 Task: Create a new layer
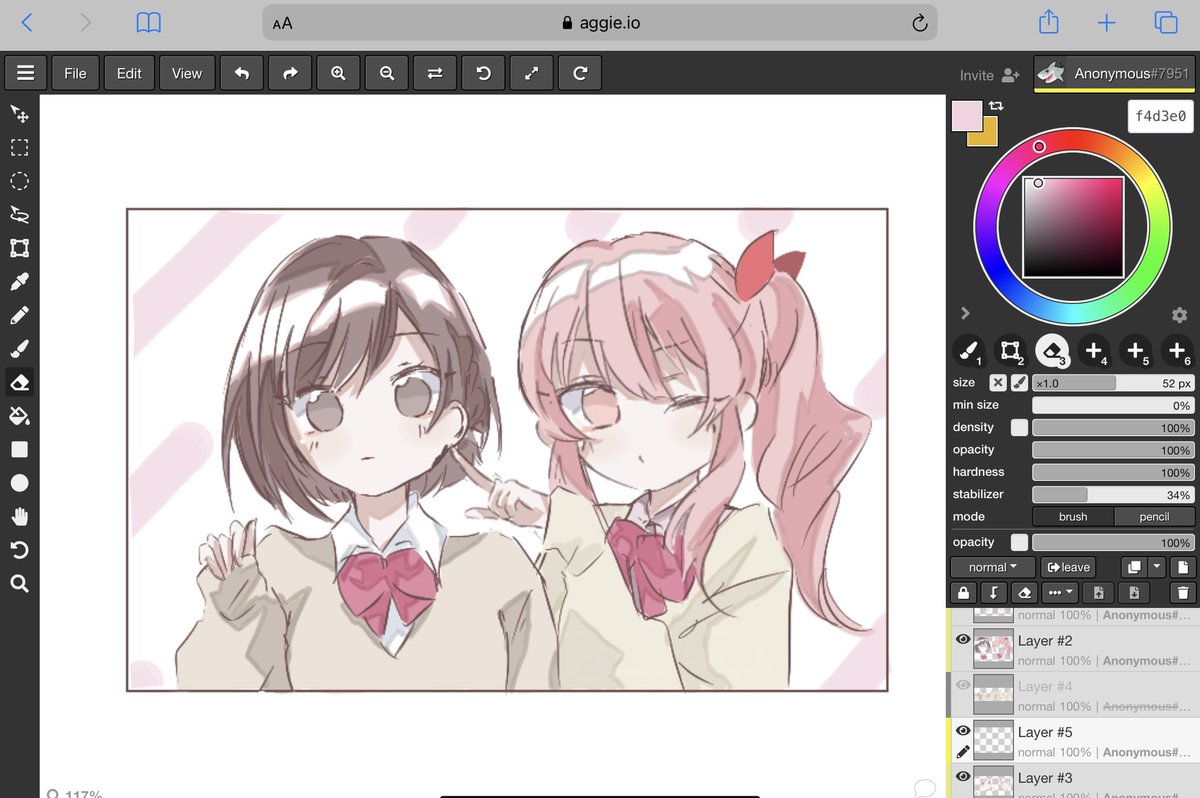coord(1183,567)
